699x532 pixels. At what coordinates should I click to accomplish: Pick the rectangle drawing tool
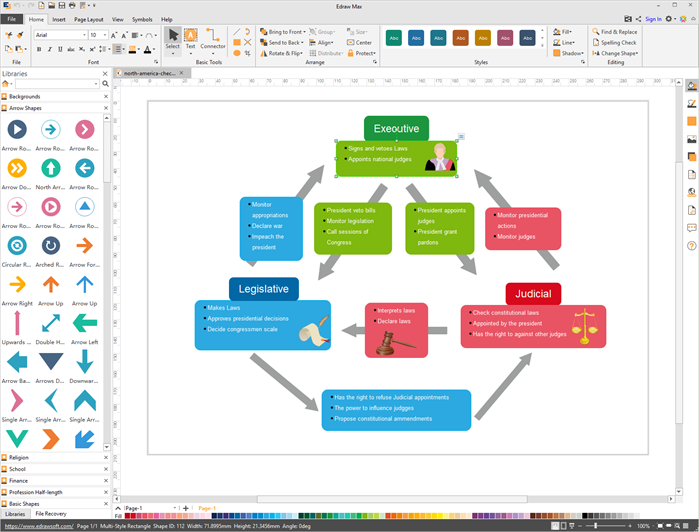coord(237,42)
